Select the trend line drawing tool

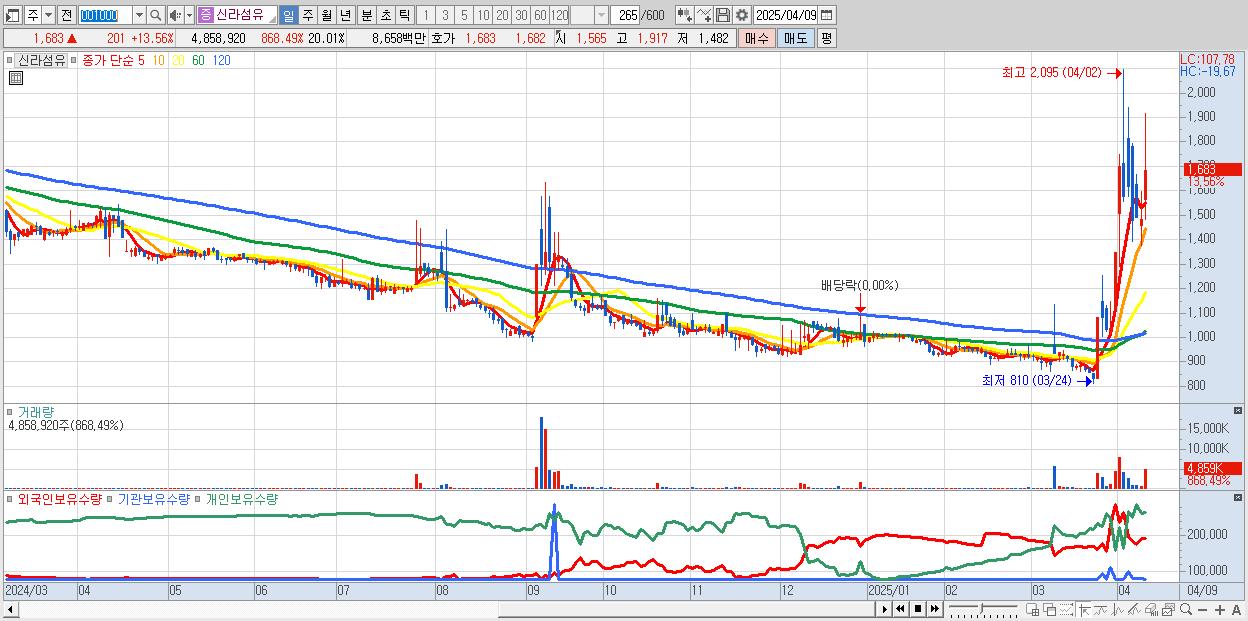click(x=1101, y=609)
